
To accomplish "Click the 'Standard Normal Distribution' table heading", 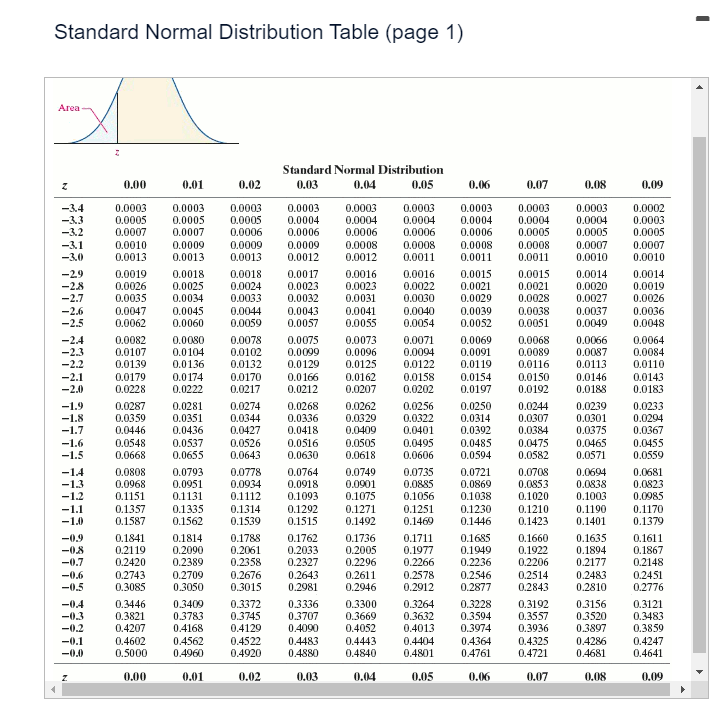I will [x=363, y=170].
